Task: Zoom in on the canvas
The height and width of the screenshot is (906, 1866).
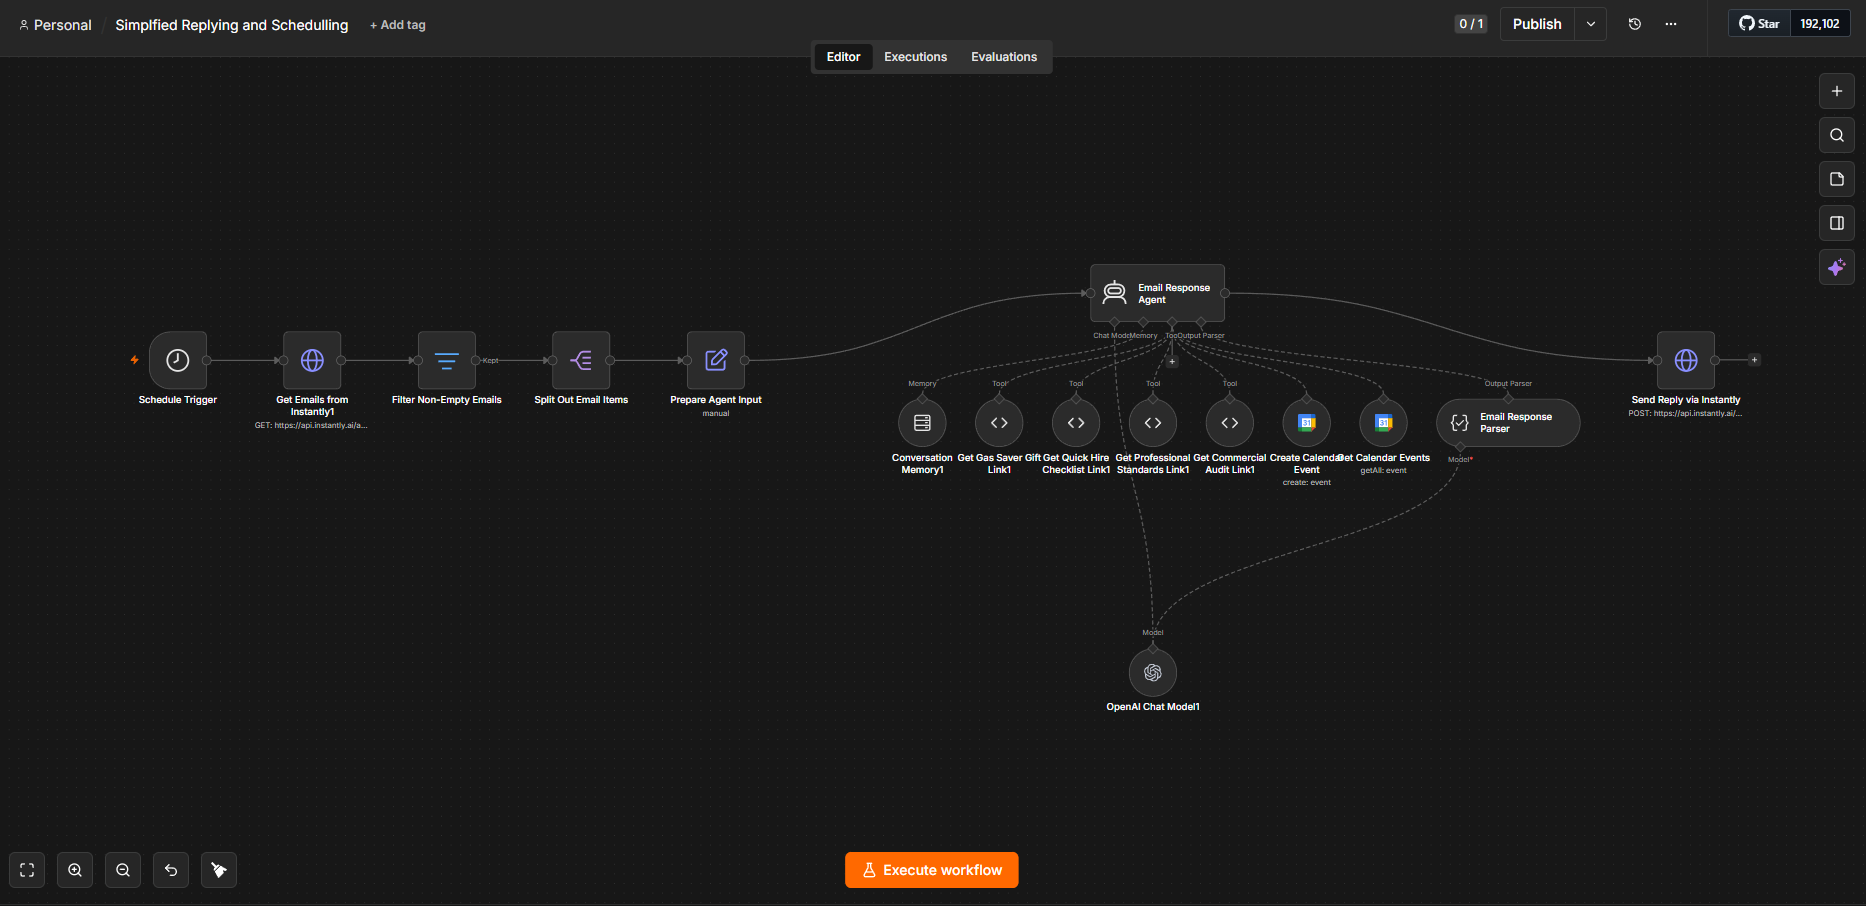Action: (75, 870)
